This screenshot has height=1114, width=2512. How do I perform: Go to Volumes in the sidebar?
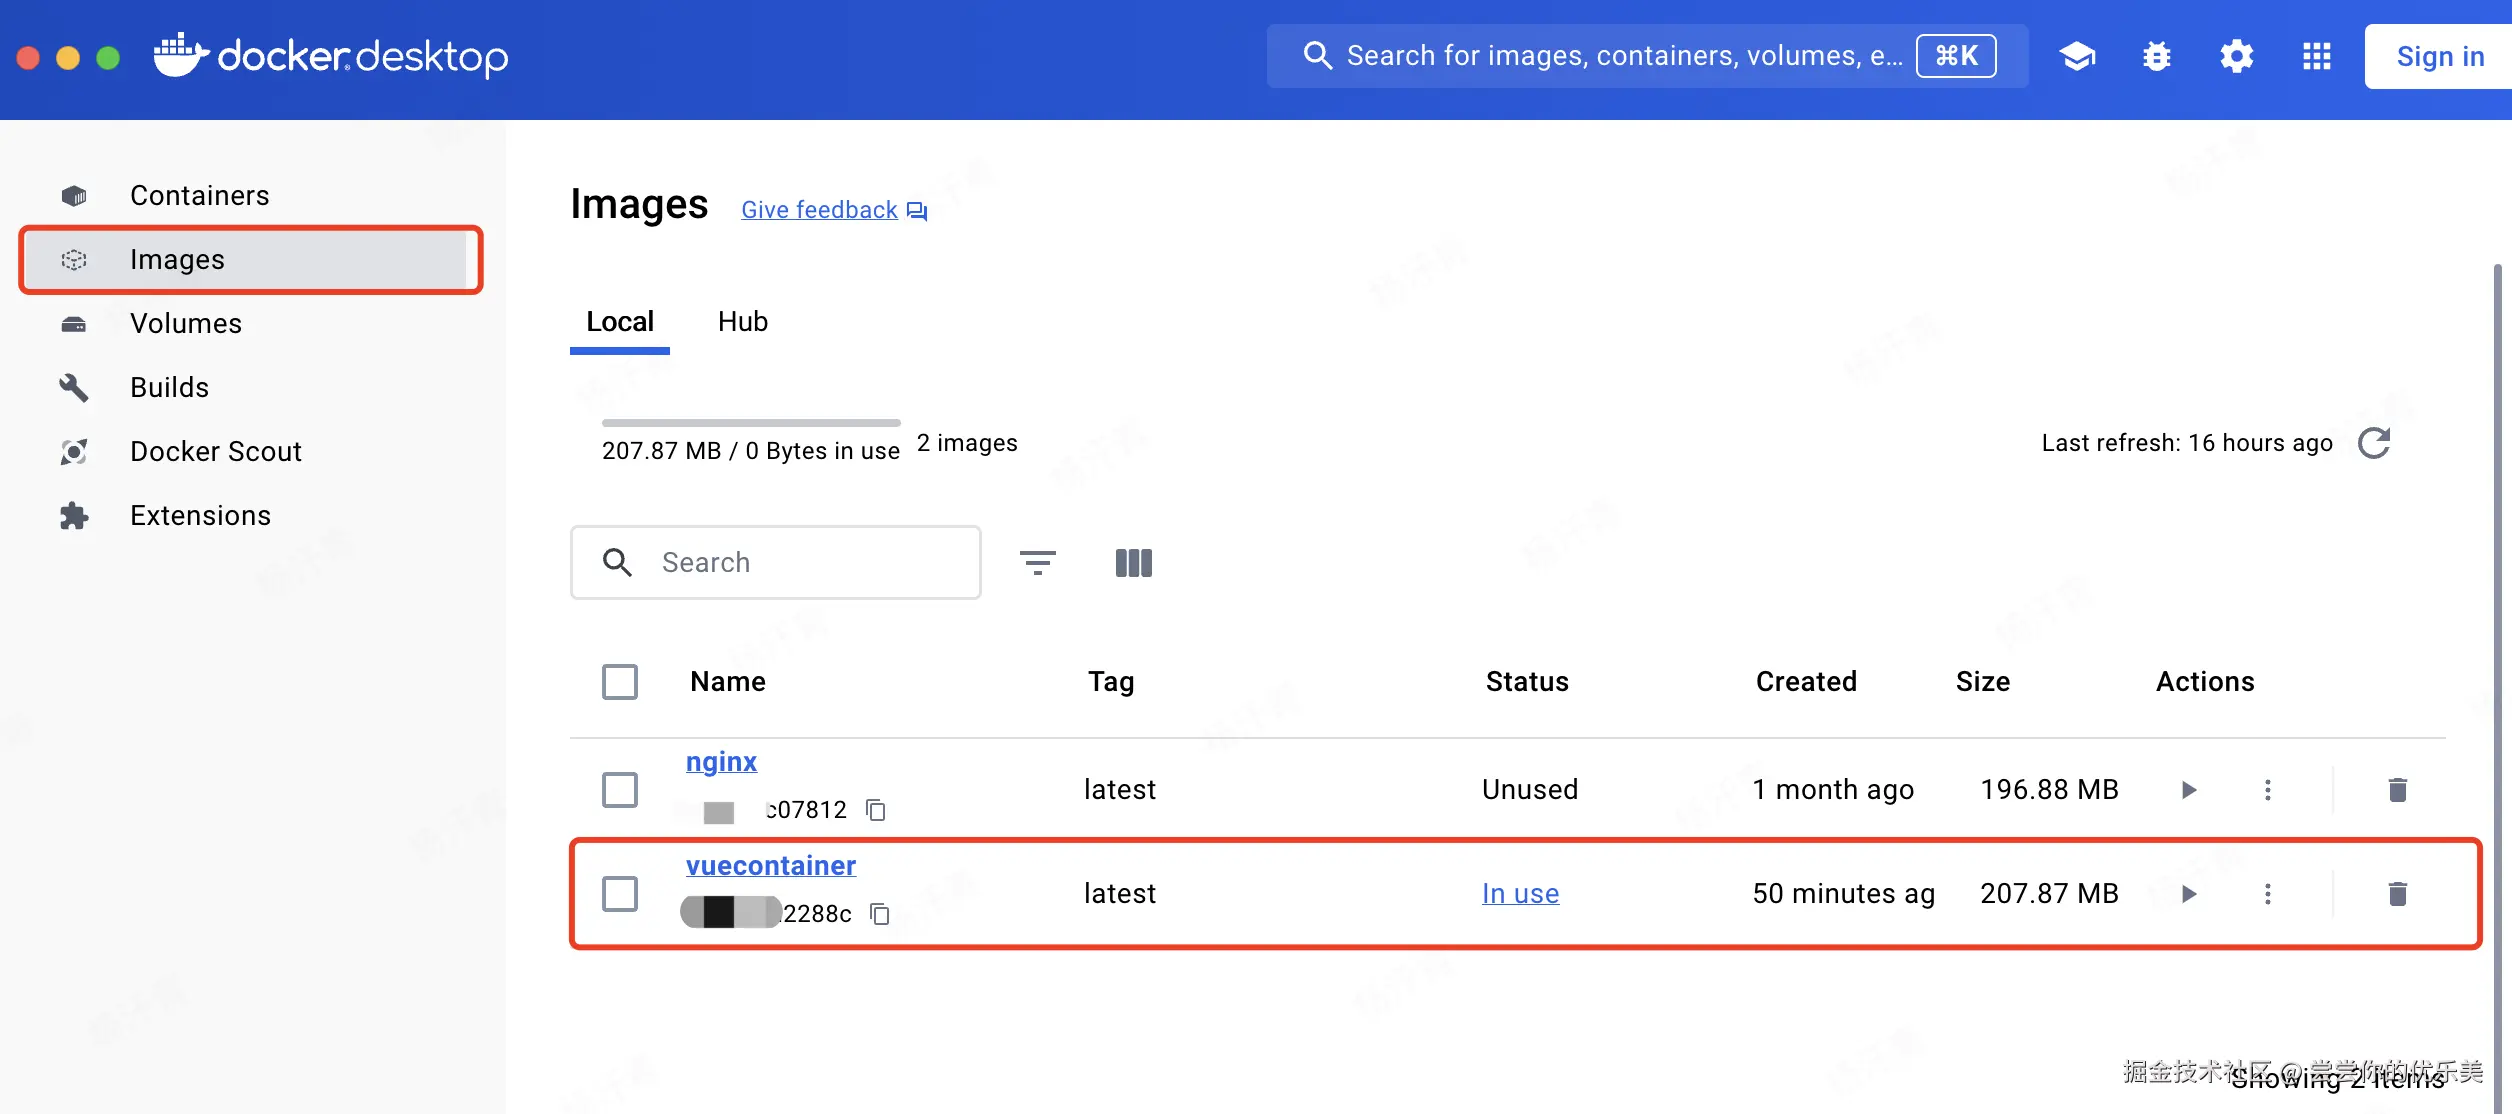tap(186, 323)
